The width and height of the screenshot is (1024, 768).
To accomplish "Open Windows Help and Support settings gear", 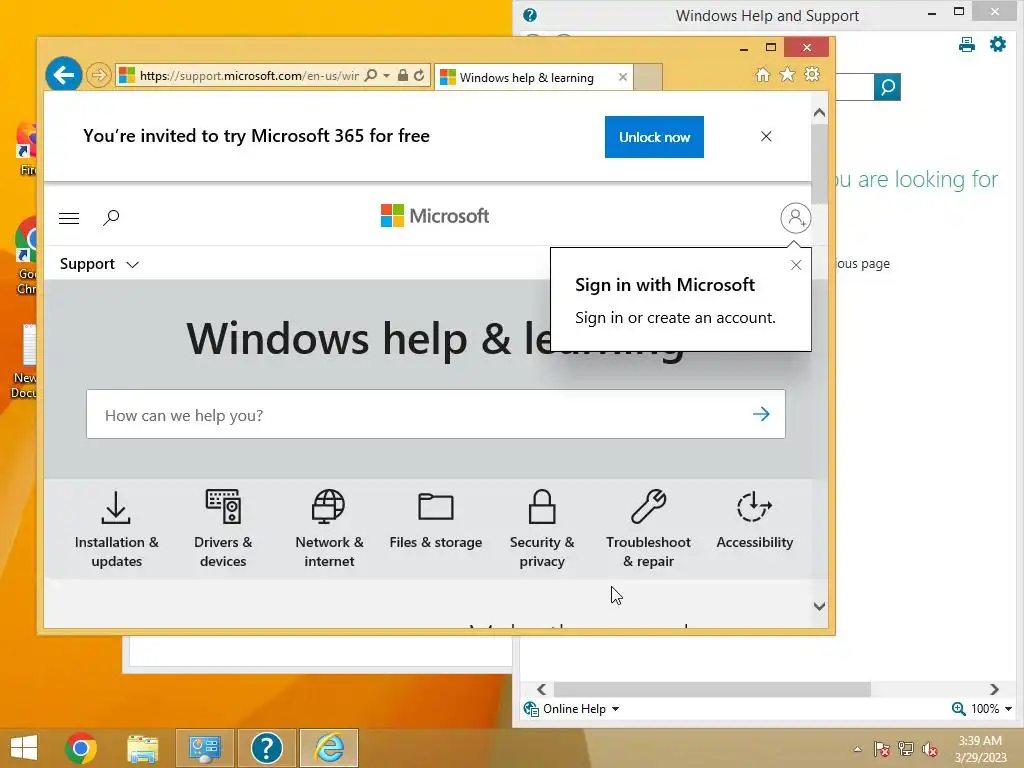I will pyautogui.click(x=997, y=44).
